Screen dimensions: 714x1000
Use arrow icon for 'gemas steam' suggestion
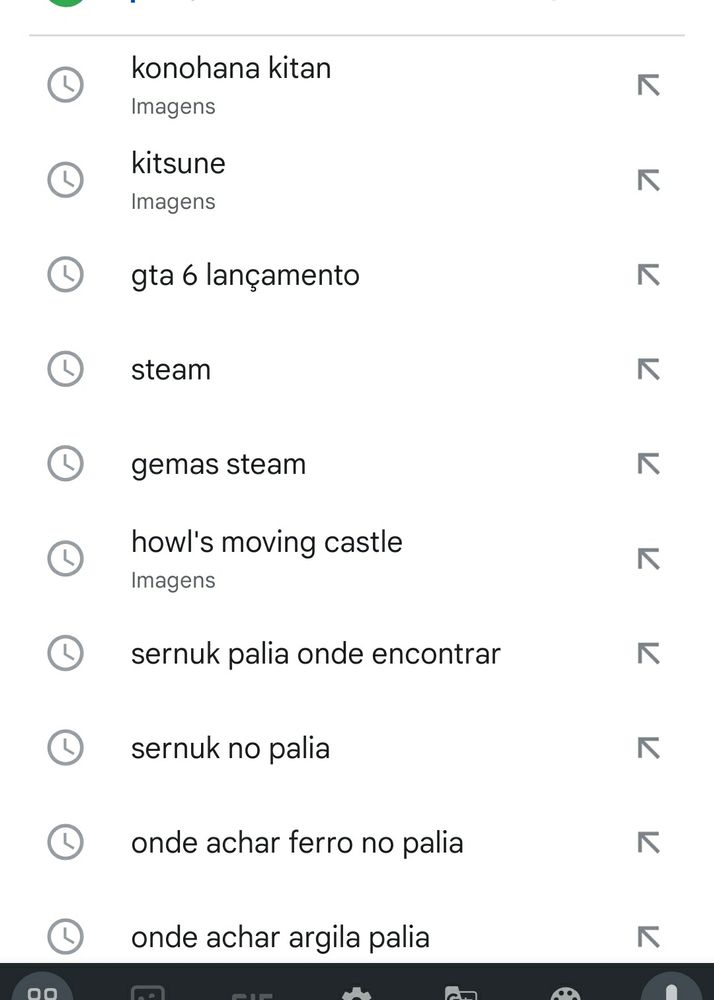click(x=648, y=464)
